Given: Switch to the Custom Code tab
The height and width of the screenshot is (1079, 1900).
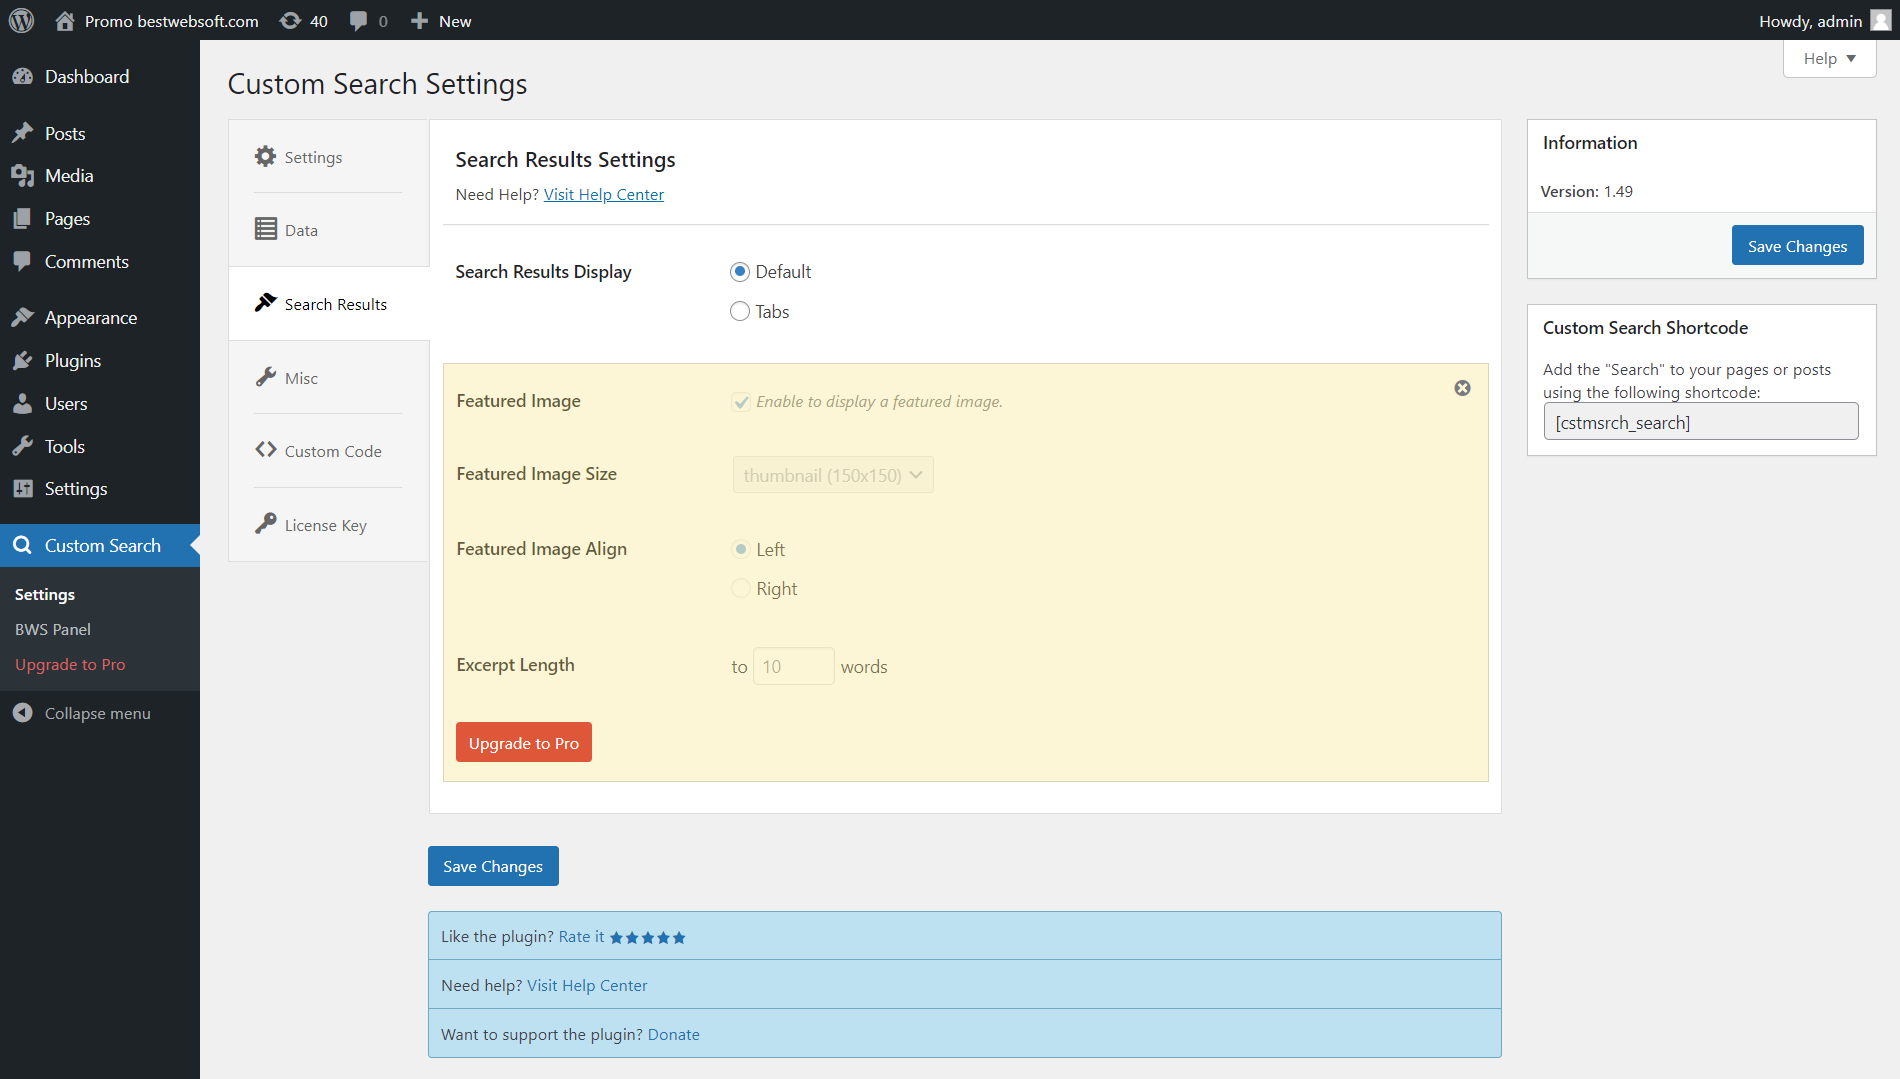Looking at the screenshot, I should coord(332,451).
